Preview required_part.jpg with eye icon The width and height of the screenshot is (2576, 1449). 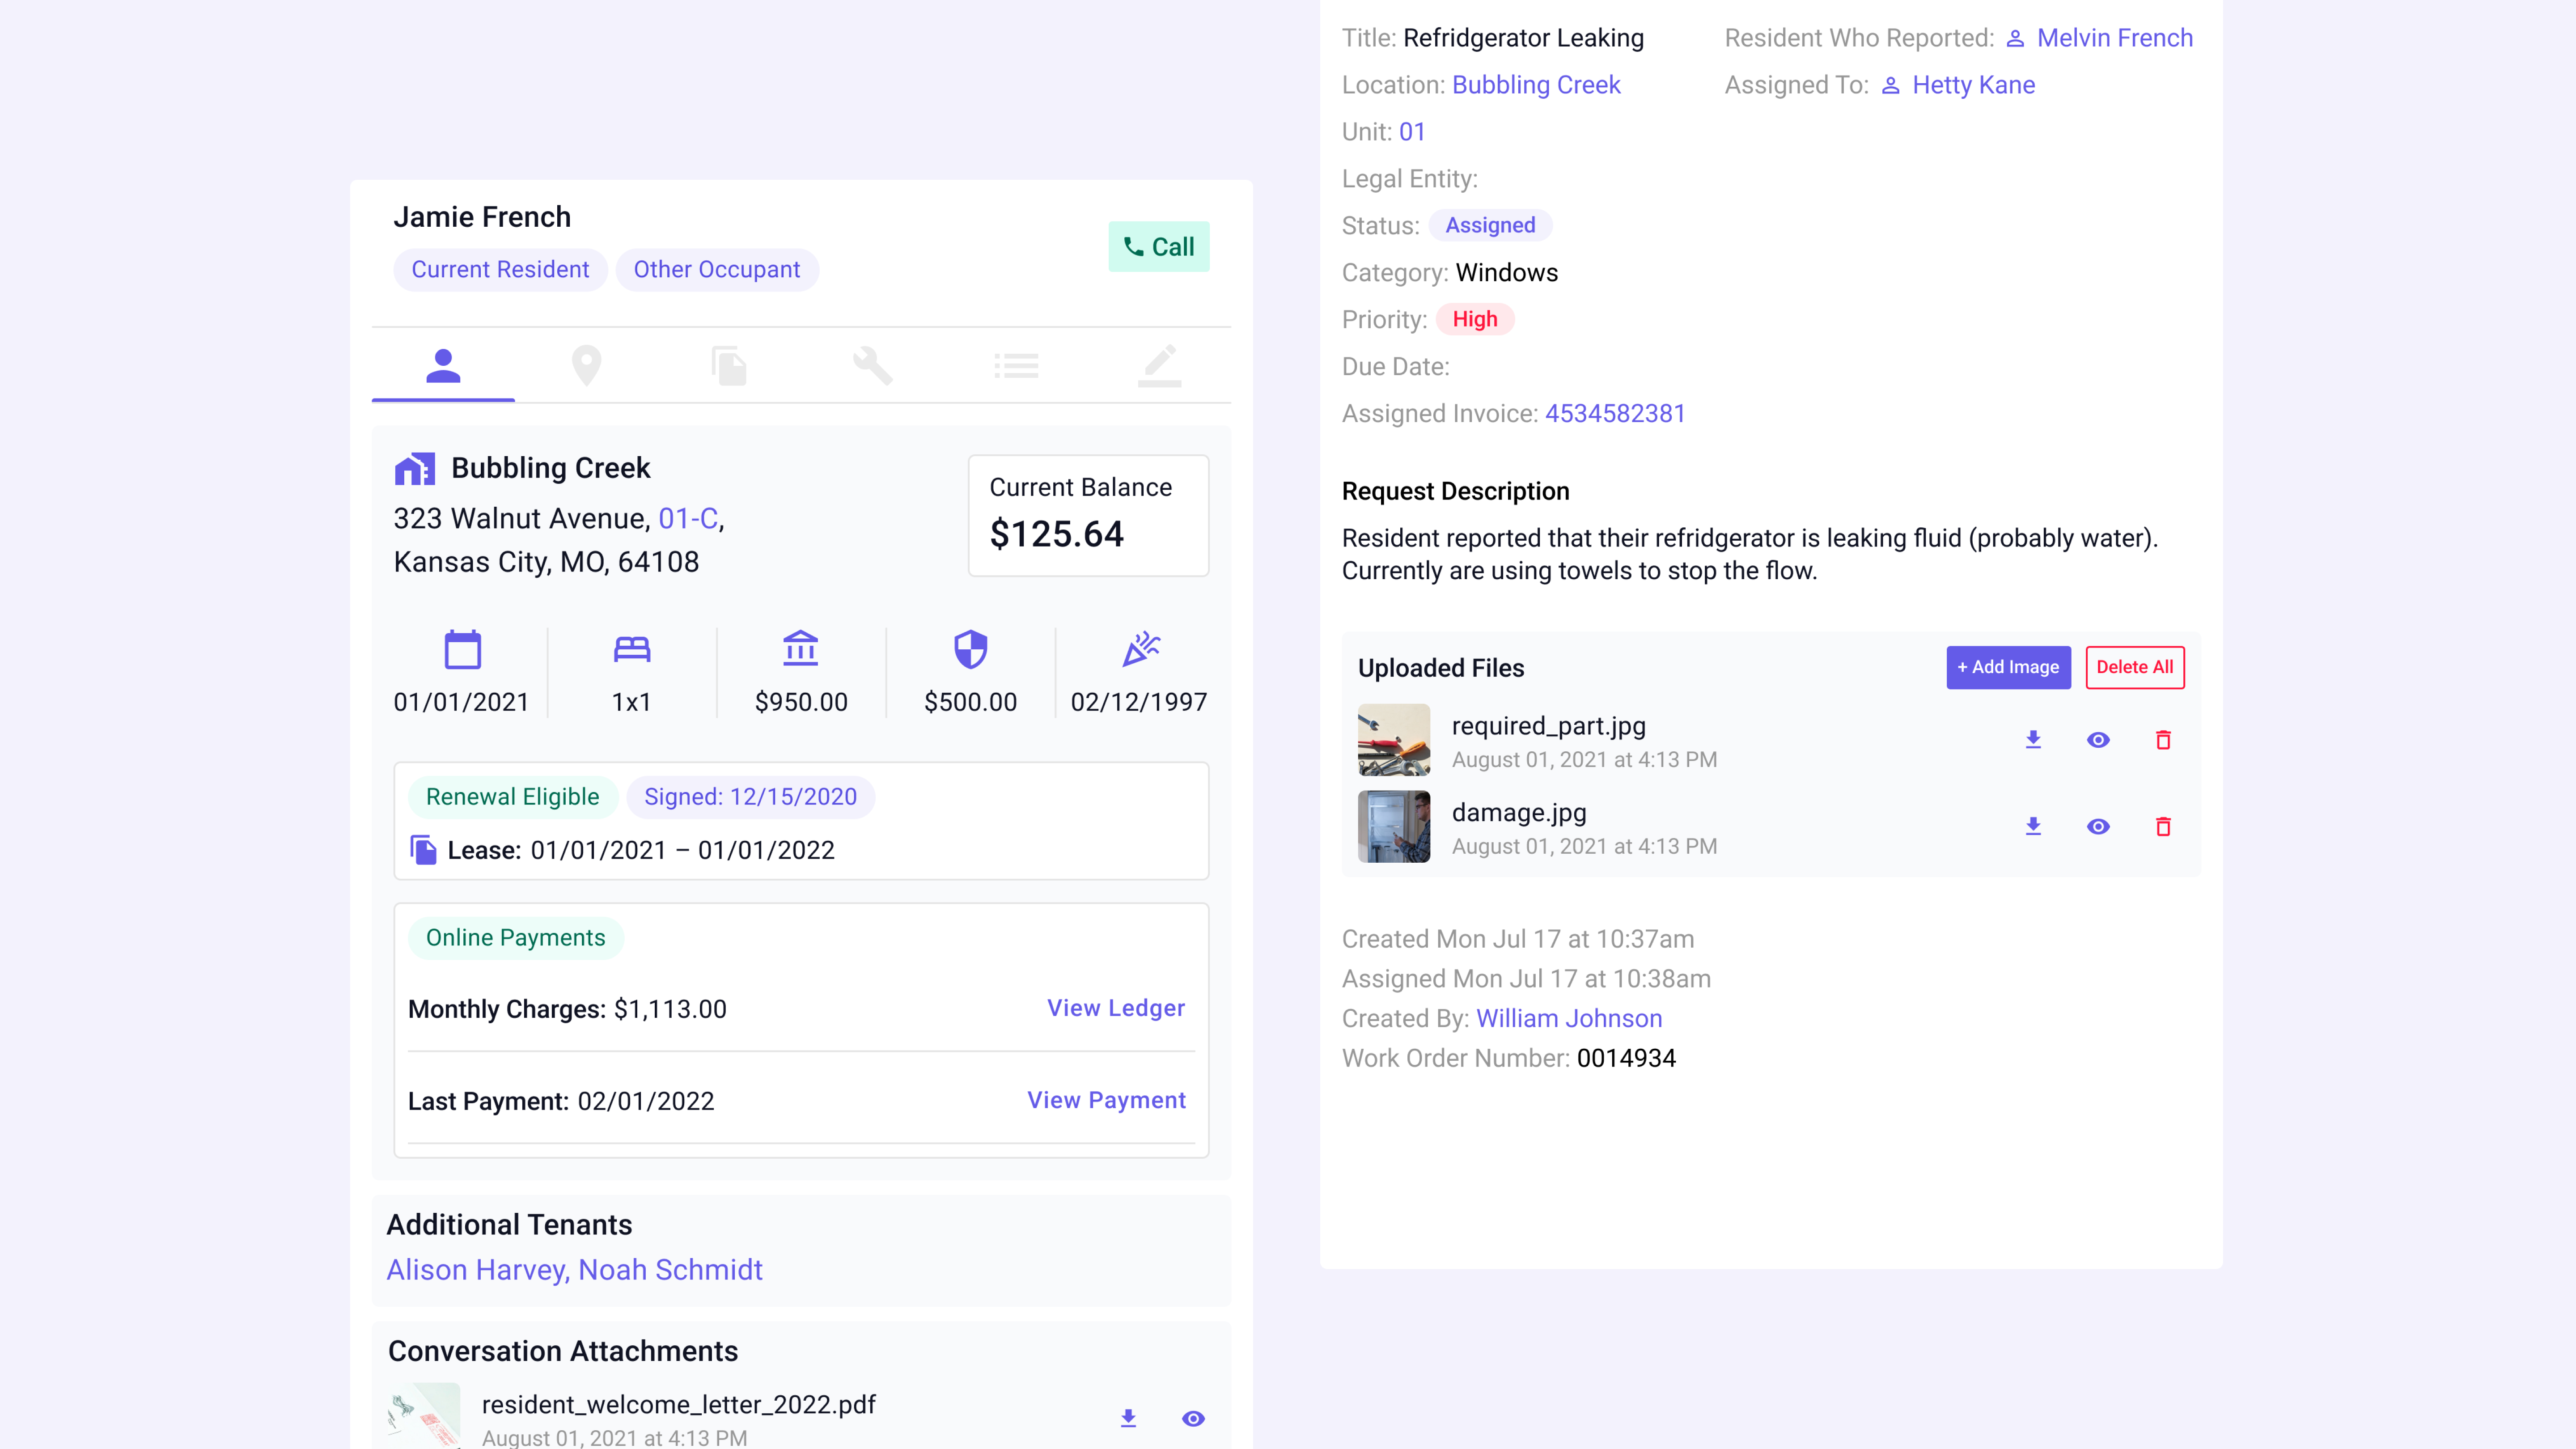tap(2098, 740)
